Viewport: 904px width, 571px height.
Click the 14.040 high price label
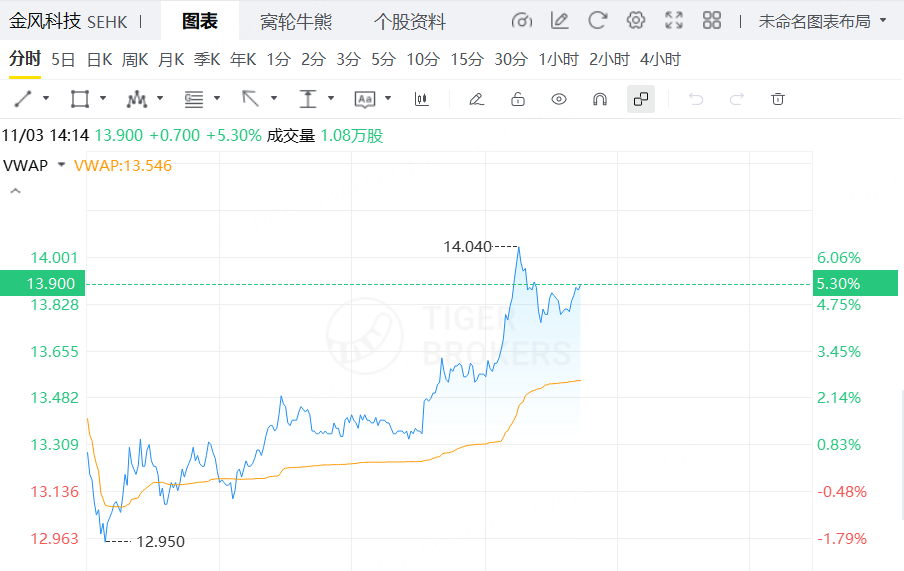click(468, 247)
